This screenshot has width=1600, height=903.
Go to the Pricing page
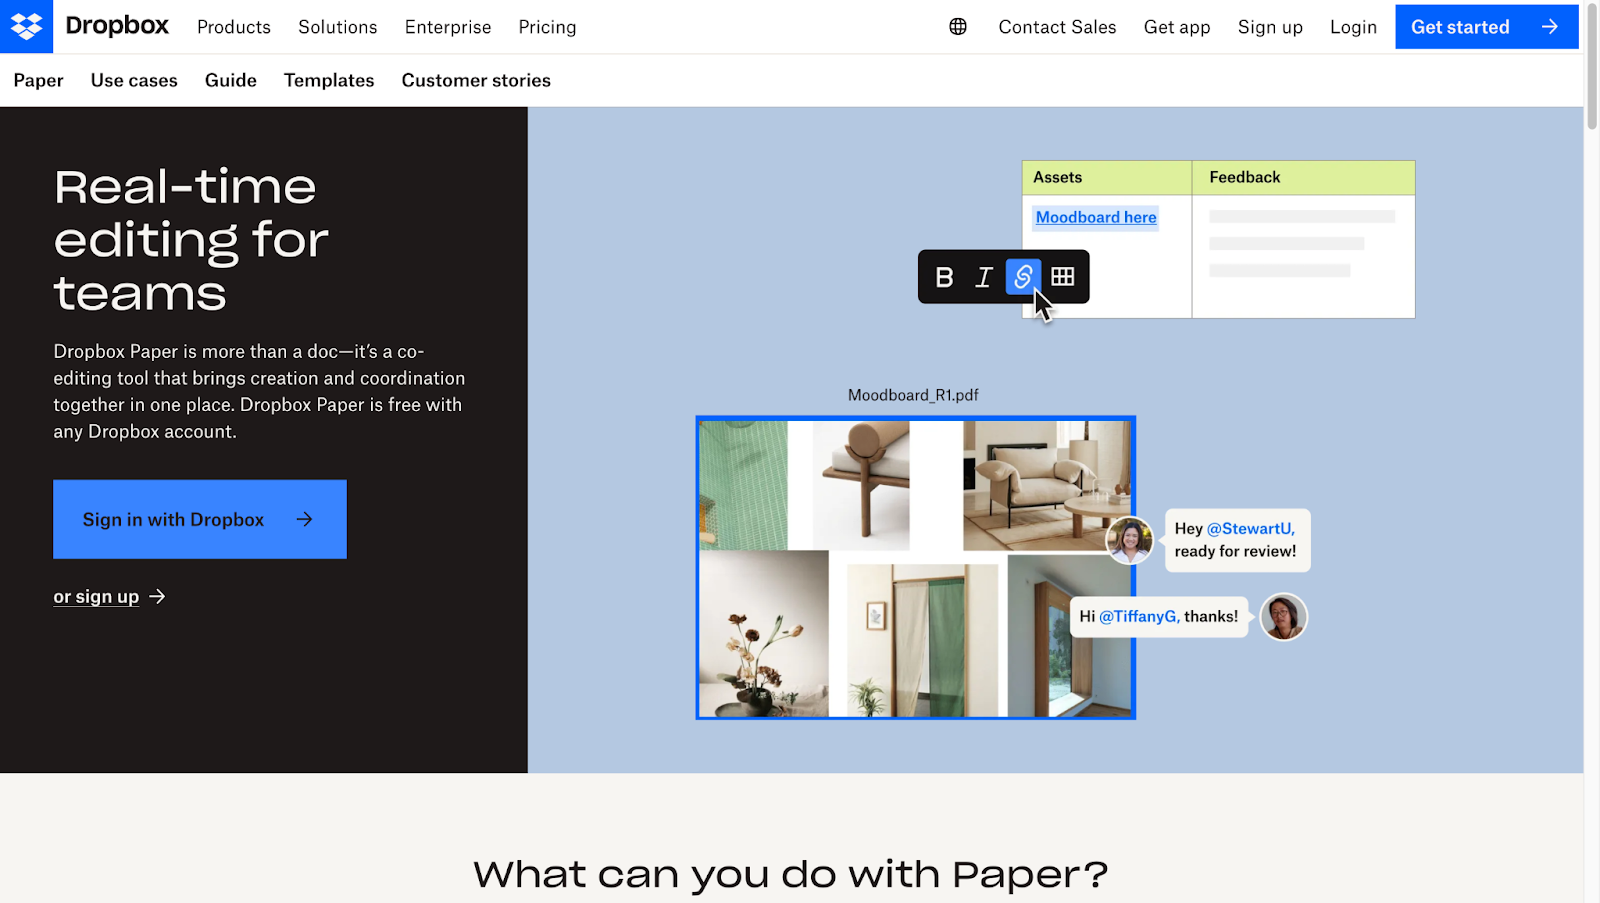pyautogui.click(x=547, y=27)
